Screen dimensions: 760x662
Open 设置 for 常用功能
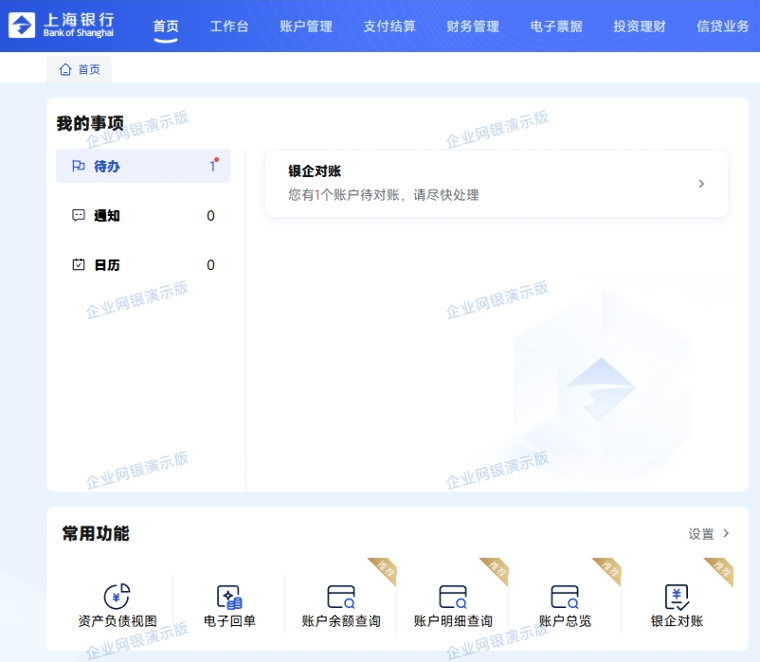click(x=701, y=534)
